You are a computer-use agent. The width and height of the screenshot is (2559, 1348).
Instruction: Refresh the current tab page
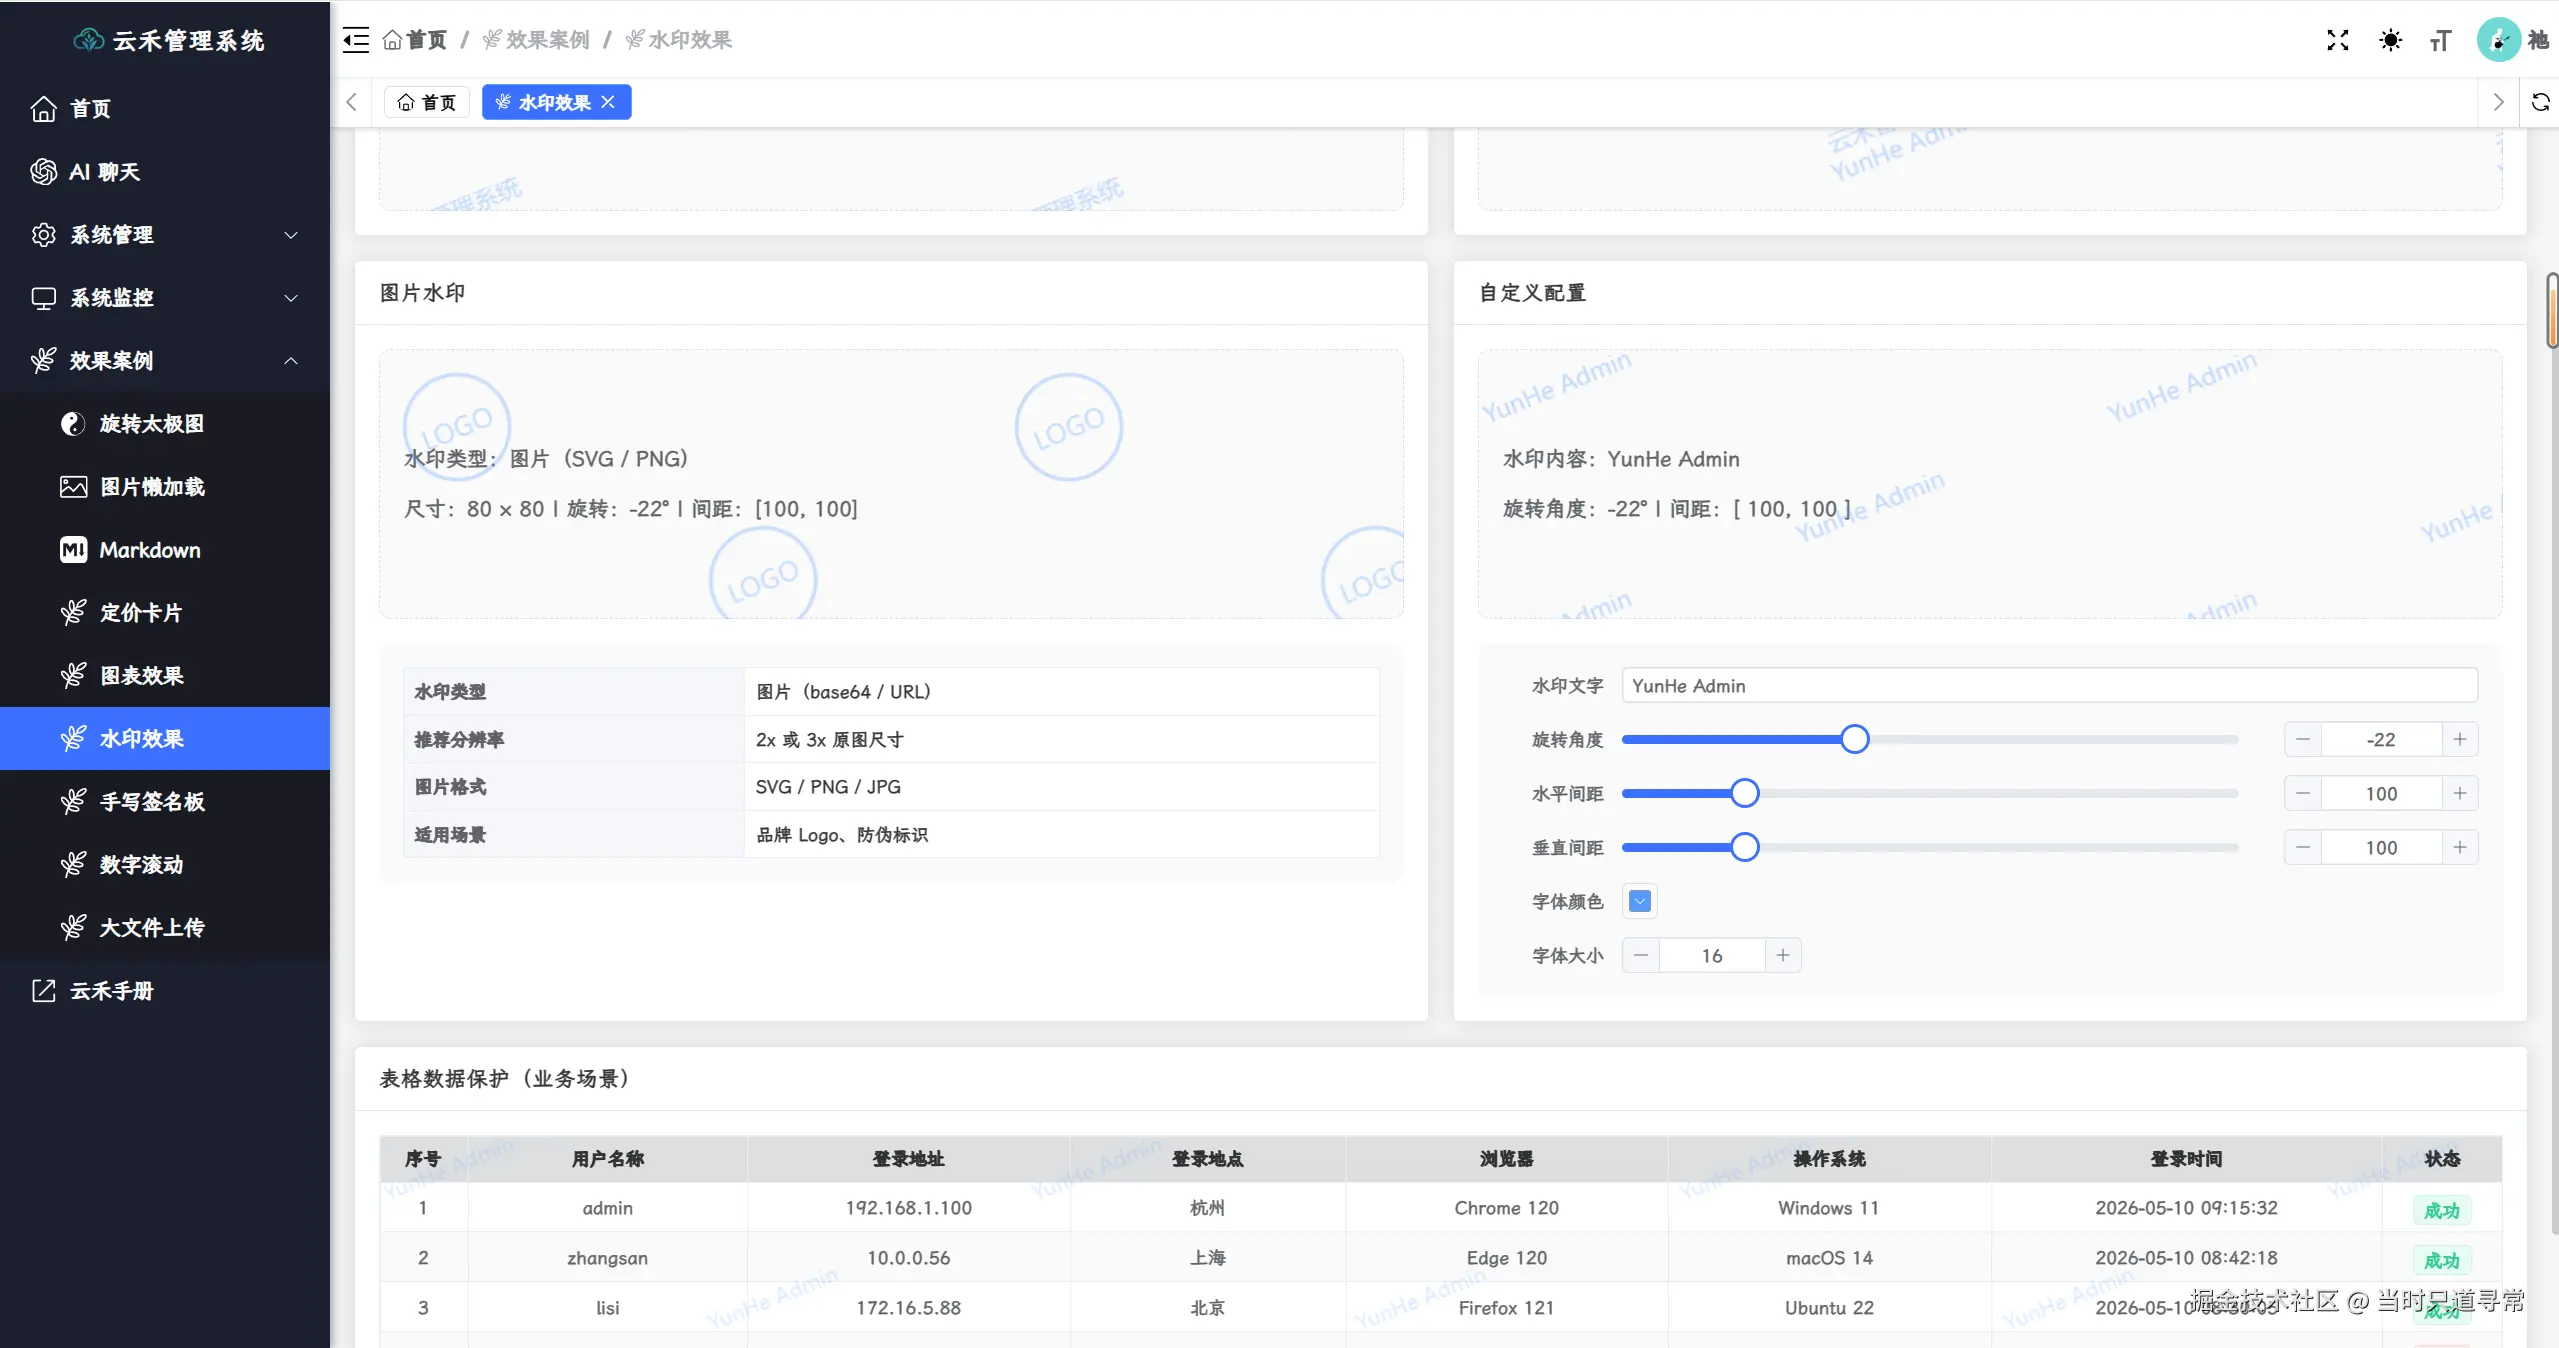click(2540, 102)
